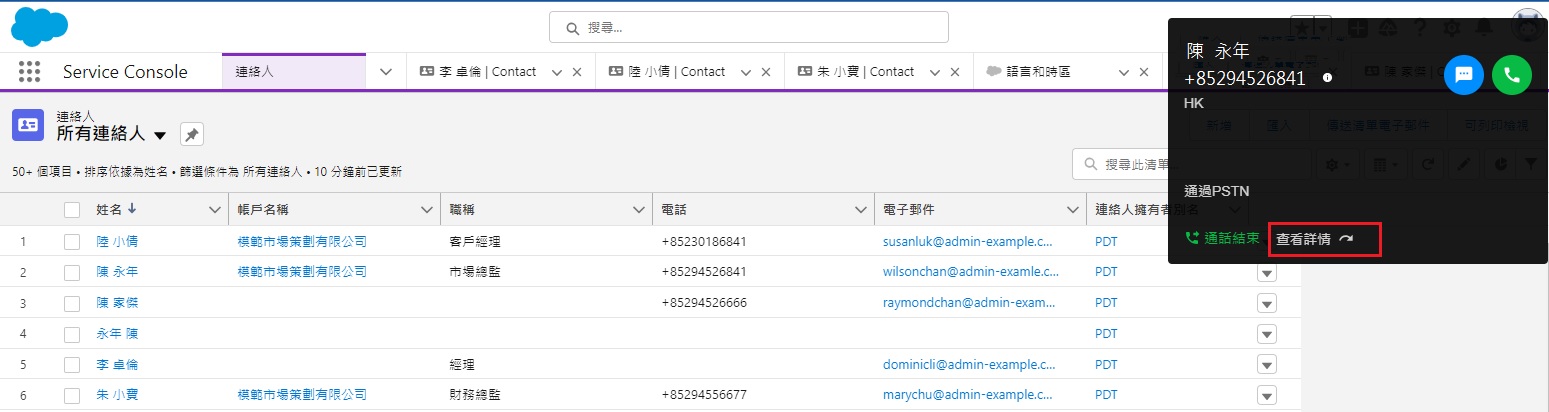Click the Salesforce cloud logo

39,27
